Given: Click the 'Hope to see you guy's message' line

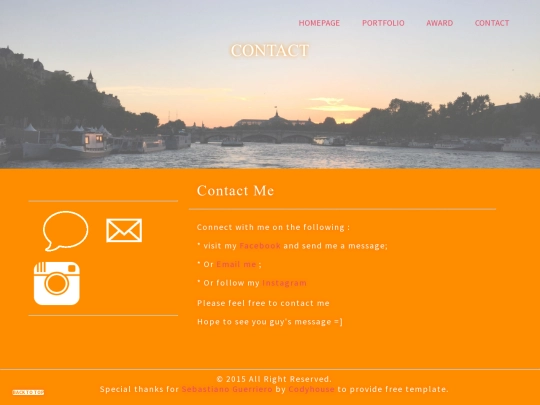Looking at the screenshot, I should [x=270, y=322].
